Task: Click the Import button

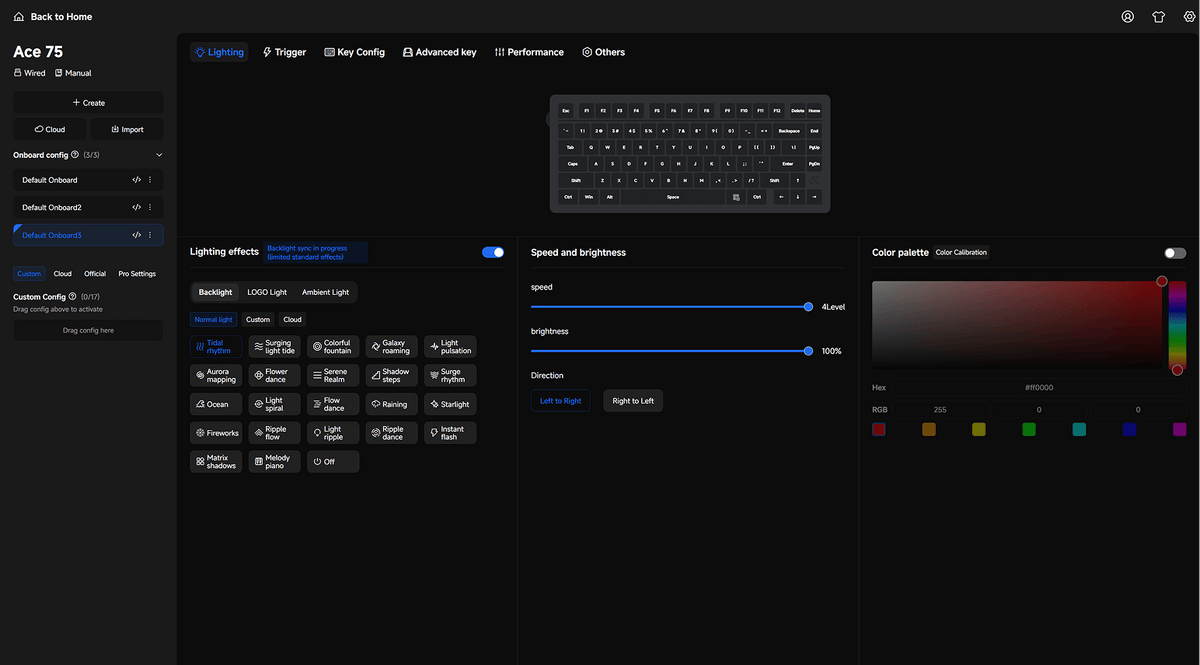Action: pos(127,129)
